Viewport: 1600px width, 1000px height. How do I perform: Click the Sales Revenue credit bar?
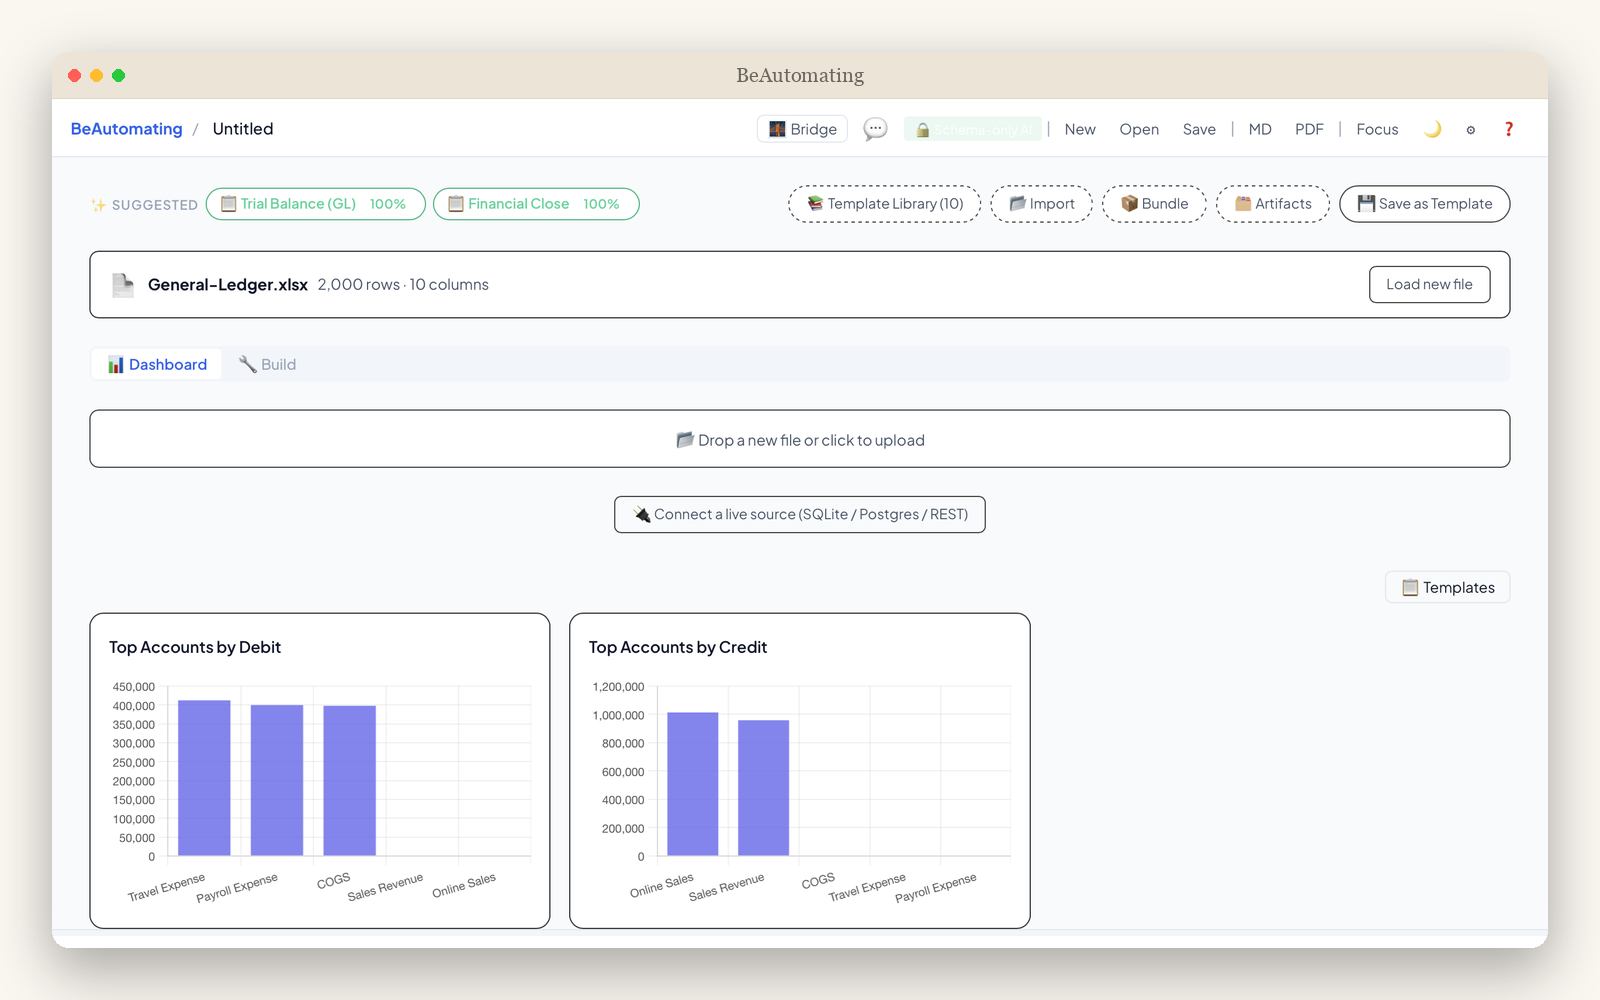(764, 788)
